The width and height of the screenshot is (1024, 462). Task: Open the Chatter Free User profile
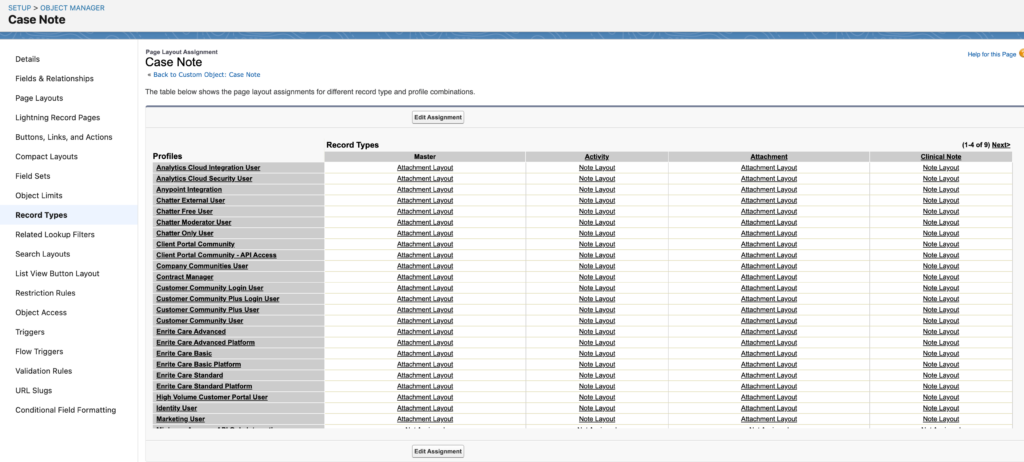click(184, 211)
